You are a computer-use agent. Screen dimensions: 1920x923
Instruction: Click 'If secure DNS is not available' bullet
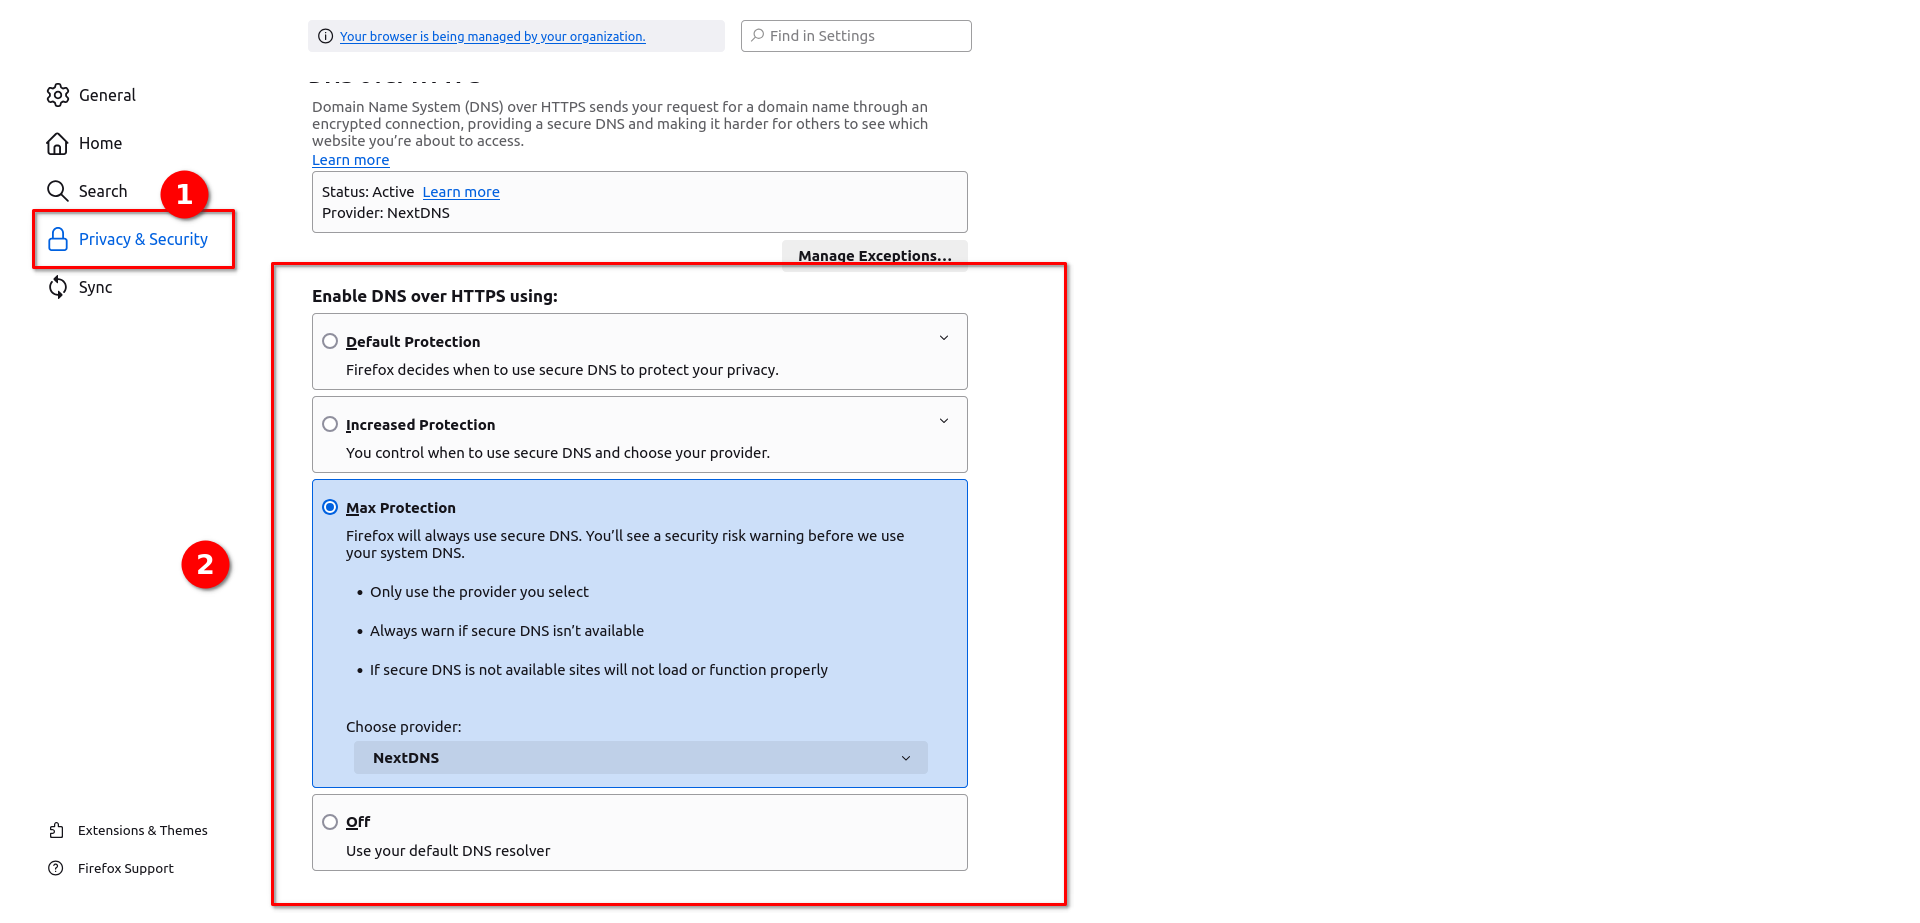(599, 670)
